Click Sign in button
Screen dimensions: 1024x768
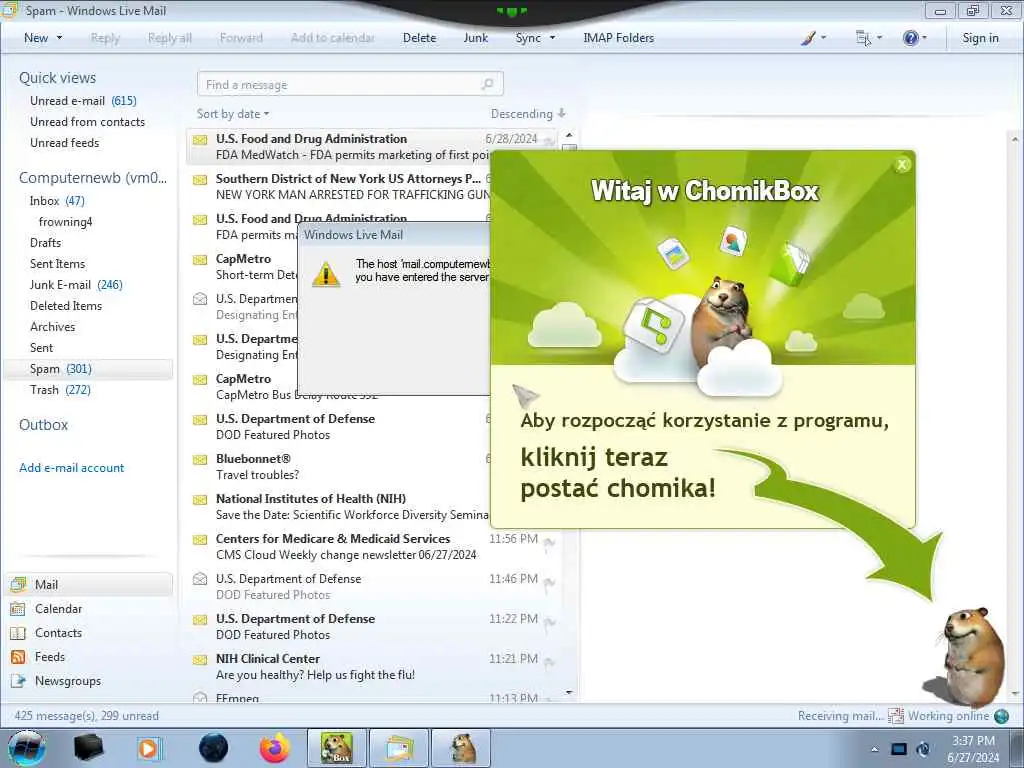(x=980, y=38)
